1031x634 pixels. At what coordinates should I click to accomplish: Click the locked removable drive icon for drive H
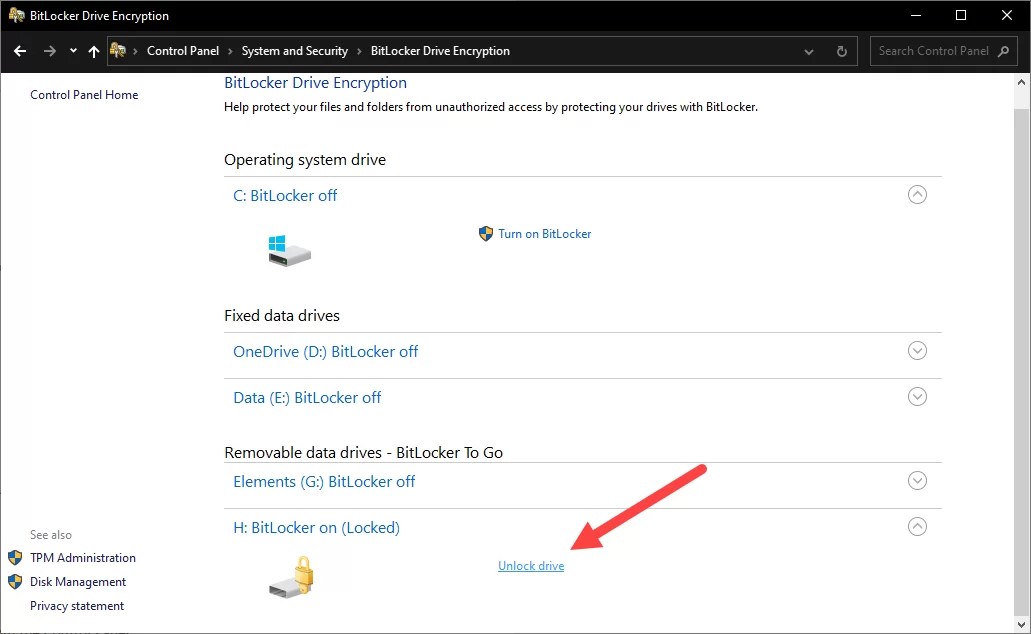click(290, 576)
